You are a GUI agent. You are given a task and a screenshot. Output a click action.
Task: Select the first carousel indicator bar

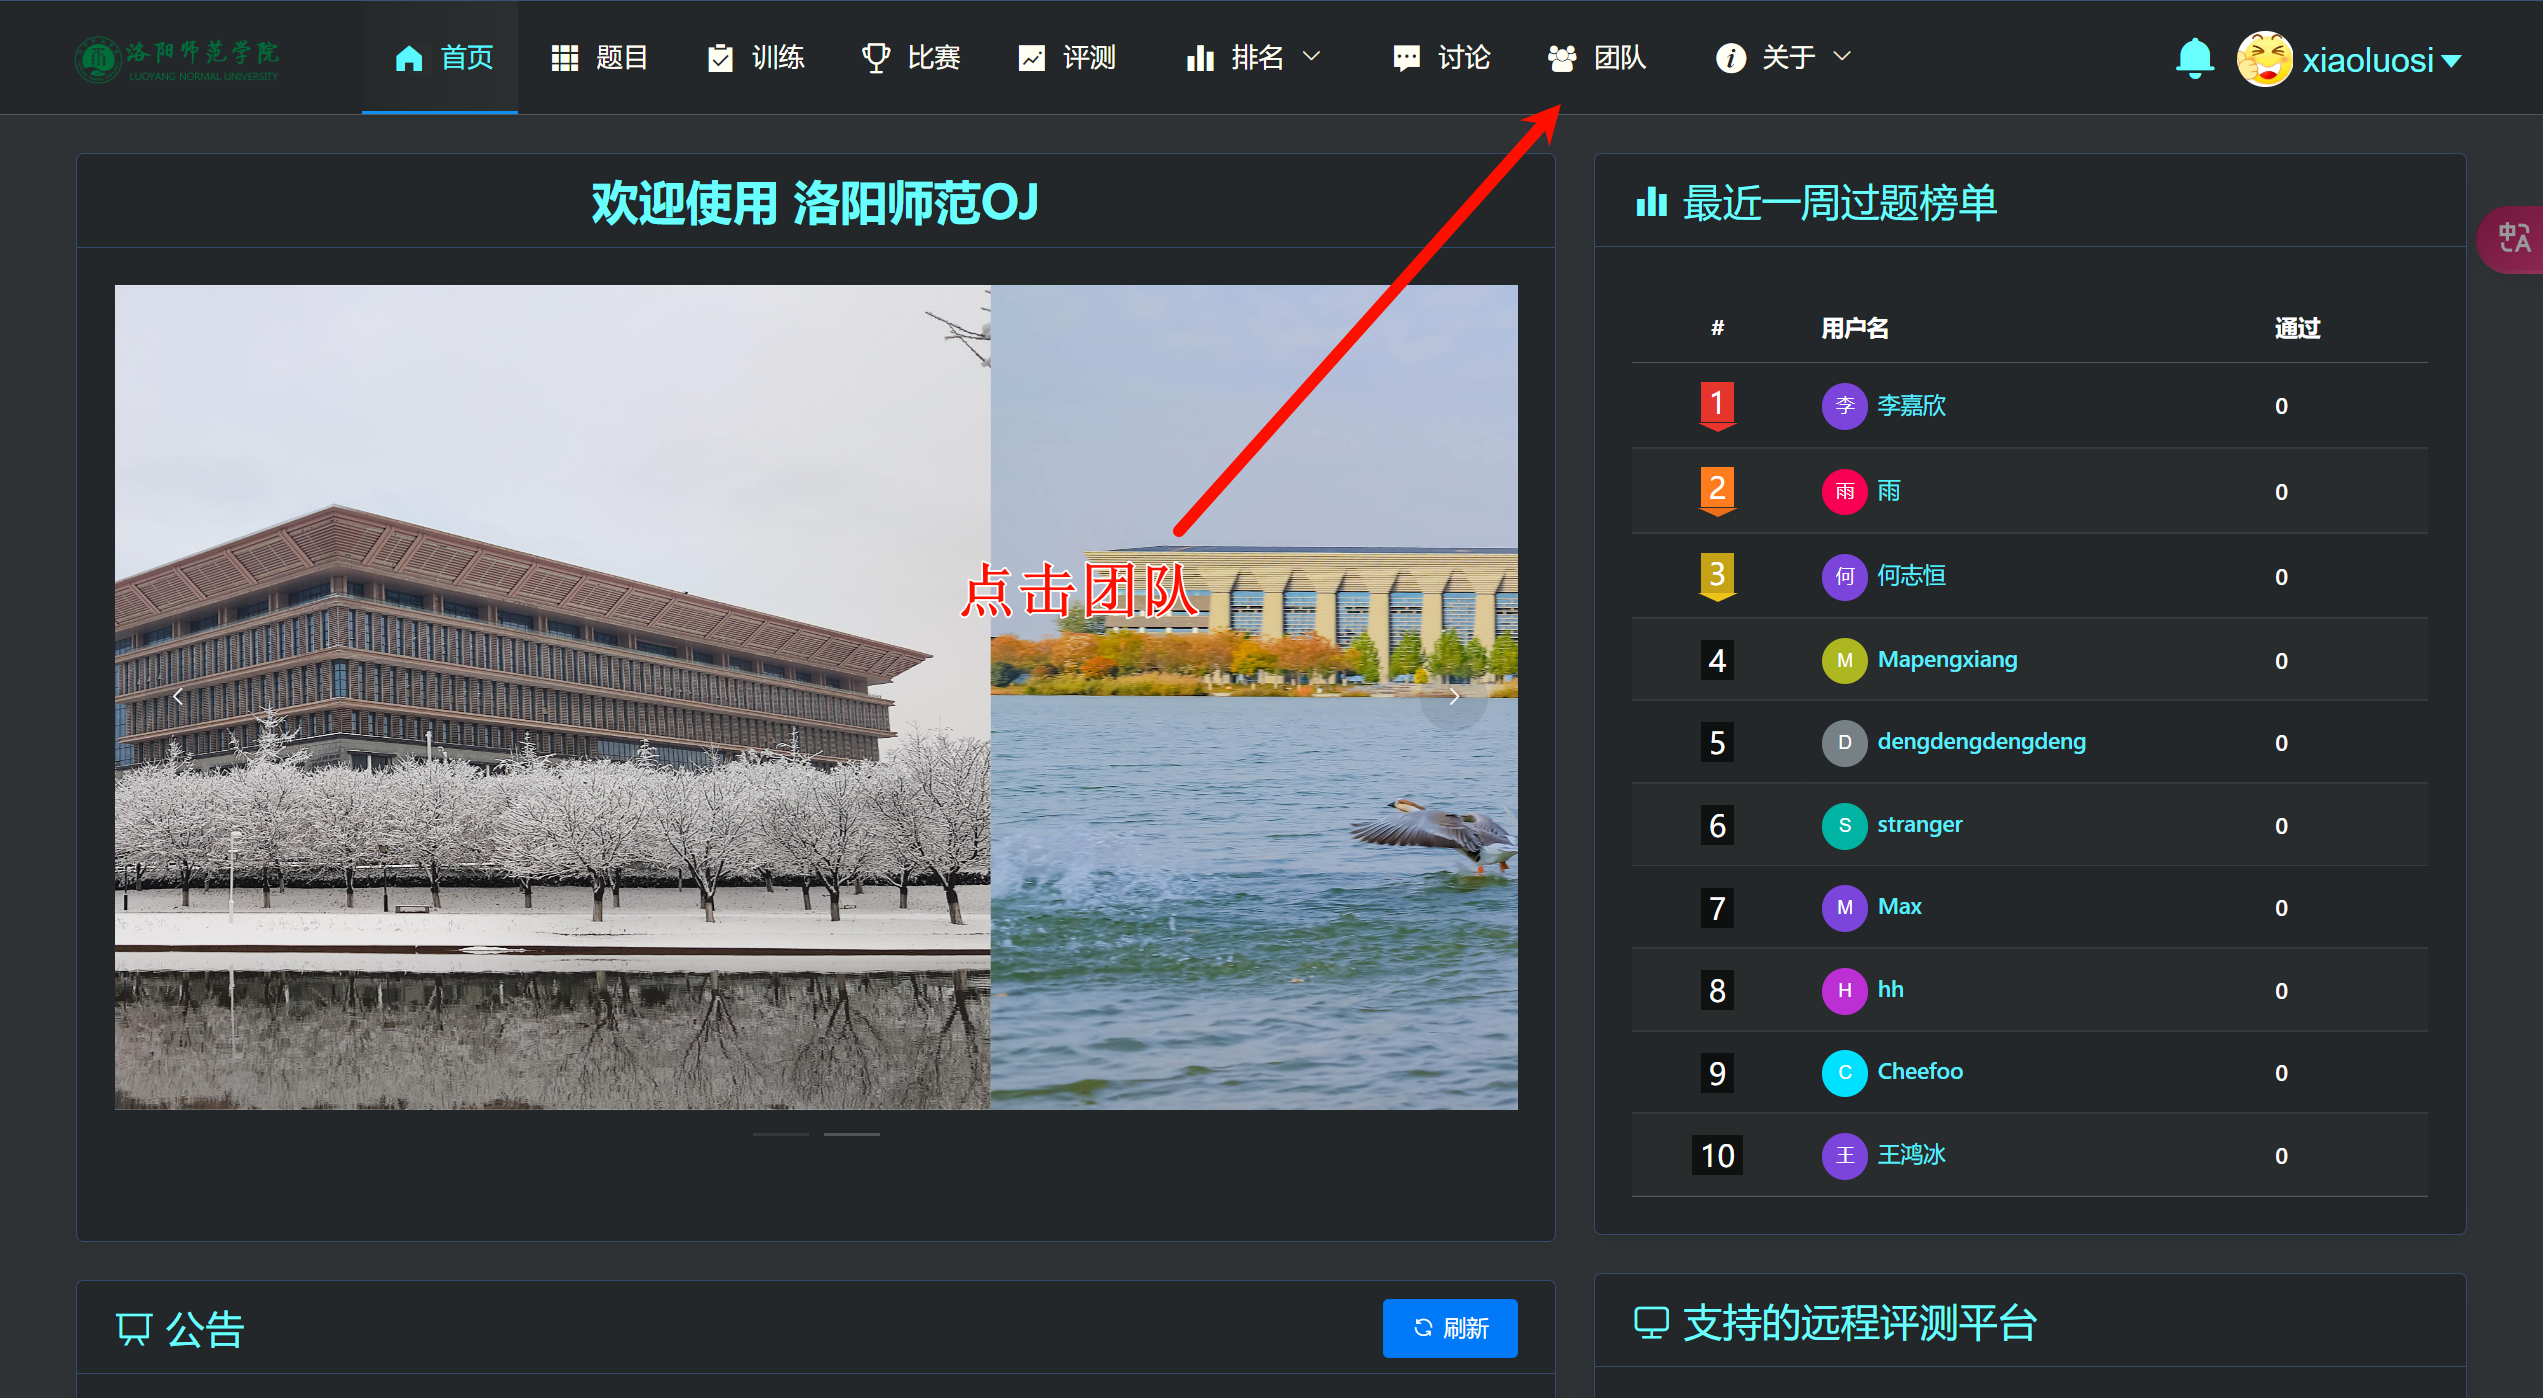[x=781, y=1134]
